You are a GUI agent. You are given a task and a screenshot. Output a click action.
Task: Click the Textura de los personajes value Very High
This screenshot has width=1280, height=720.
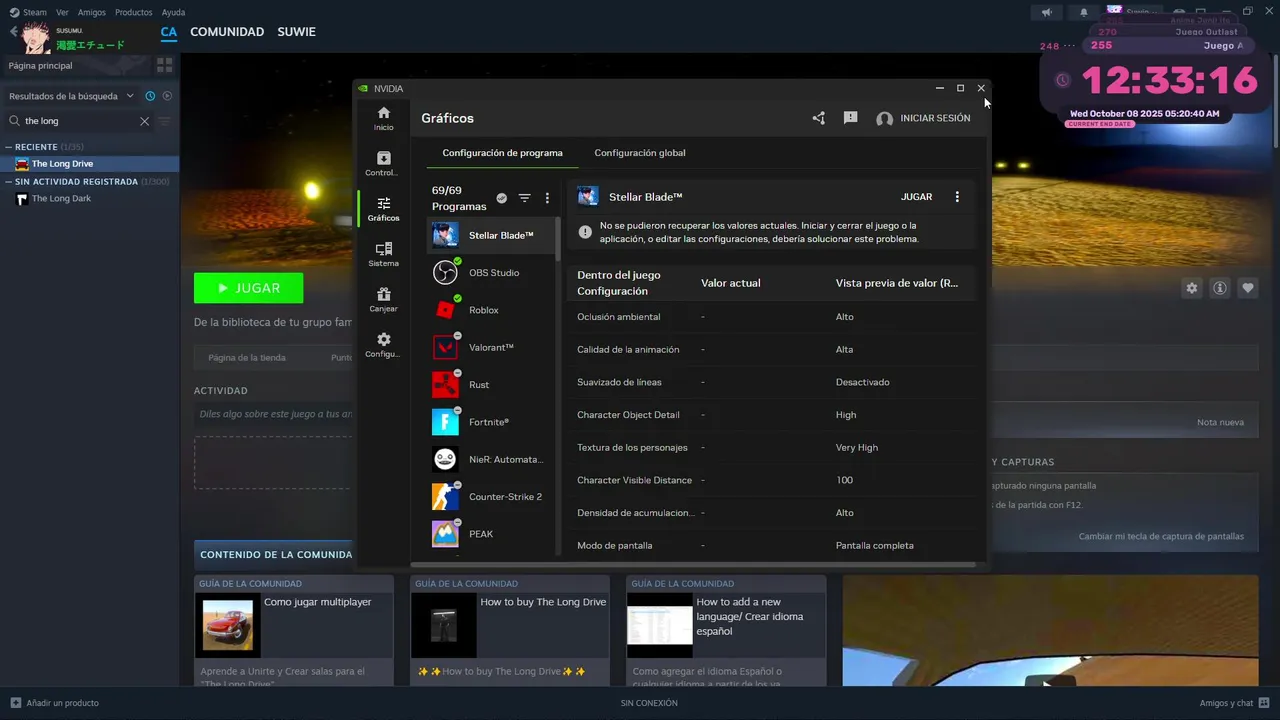(857, 448)
